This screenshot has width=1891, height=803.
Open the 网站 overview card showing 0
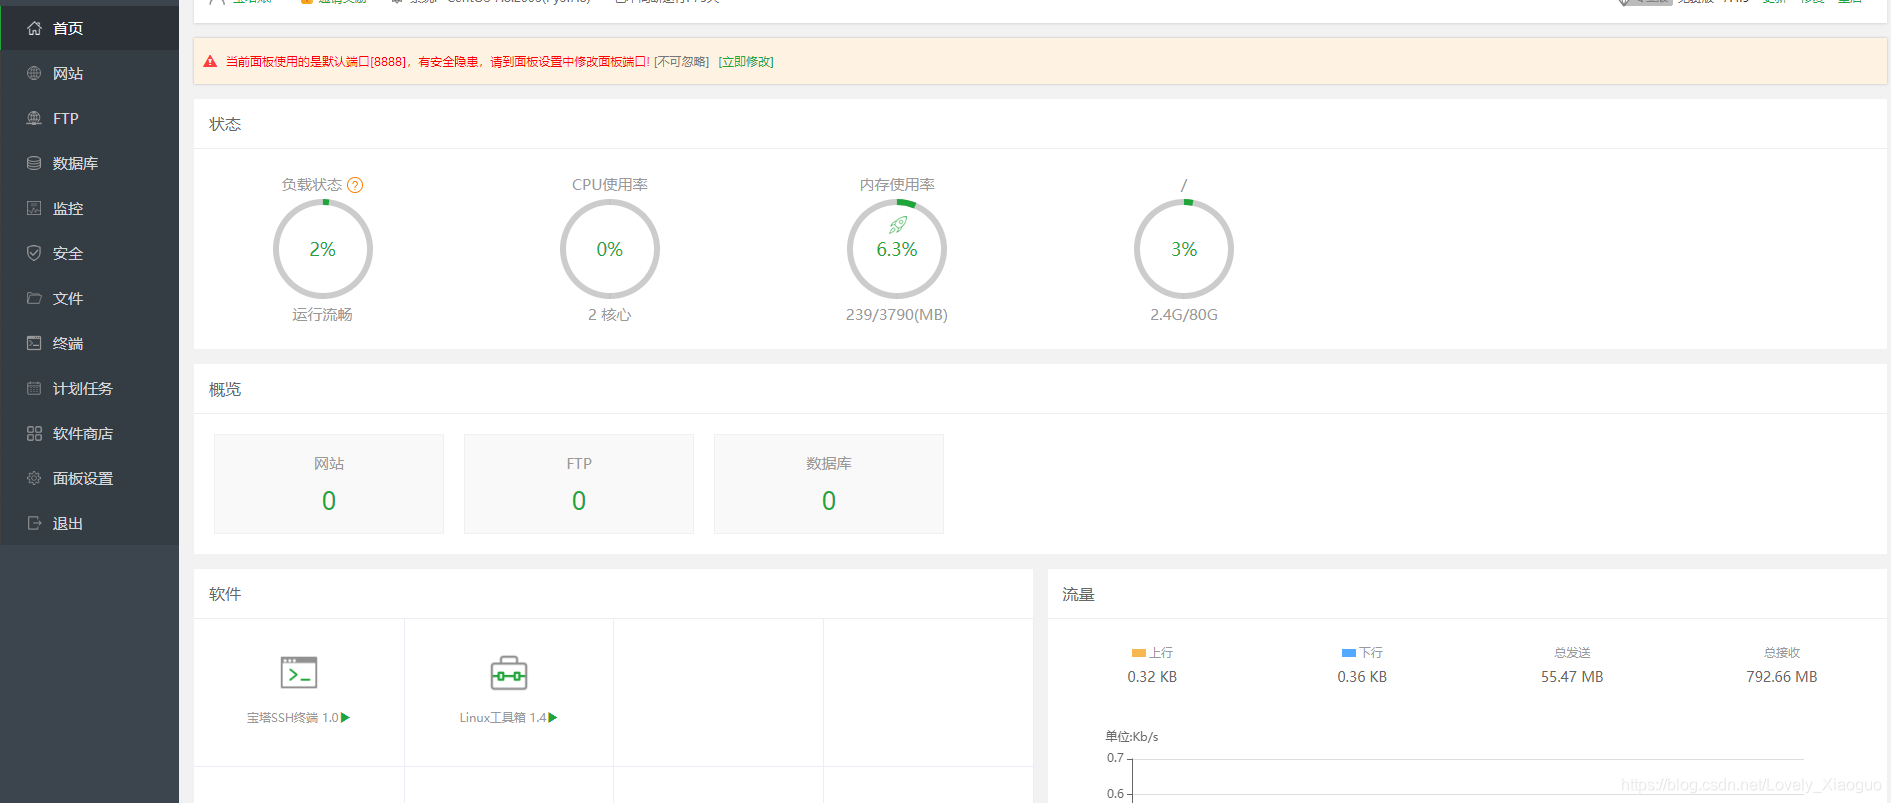329,484
